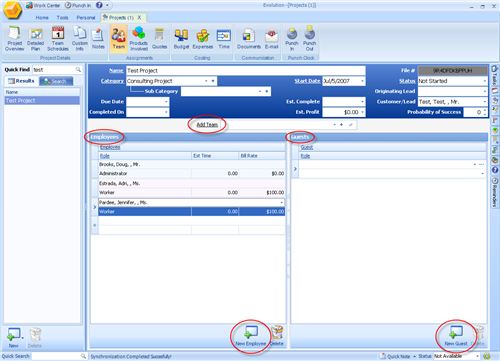Click the Quick Search field in status bar
The height and width of the screenshot is (361, 500).
click(56, 356)
